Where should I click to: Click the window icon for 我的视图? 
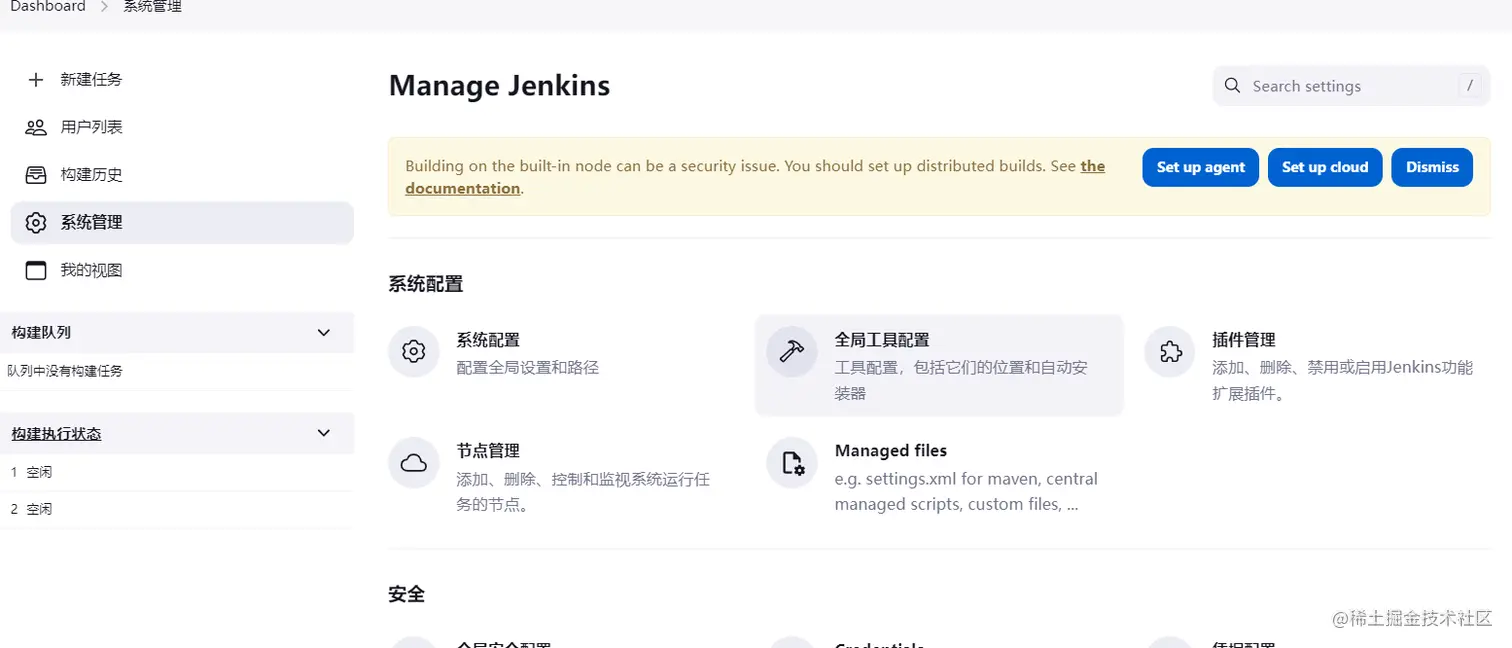tap(36, 270)
